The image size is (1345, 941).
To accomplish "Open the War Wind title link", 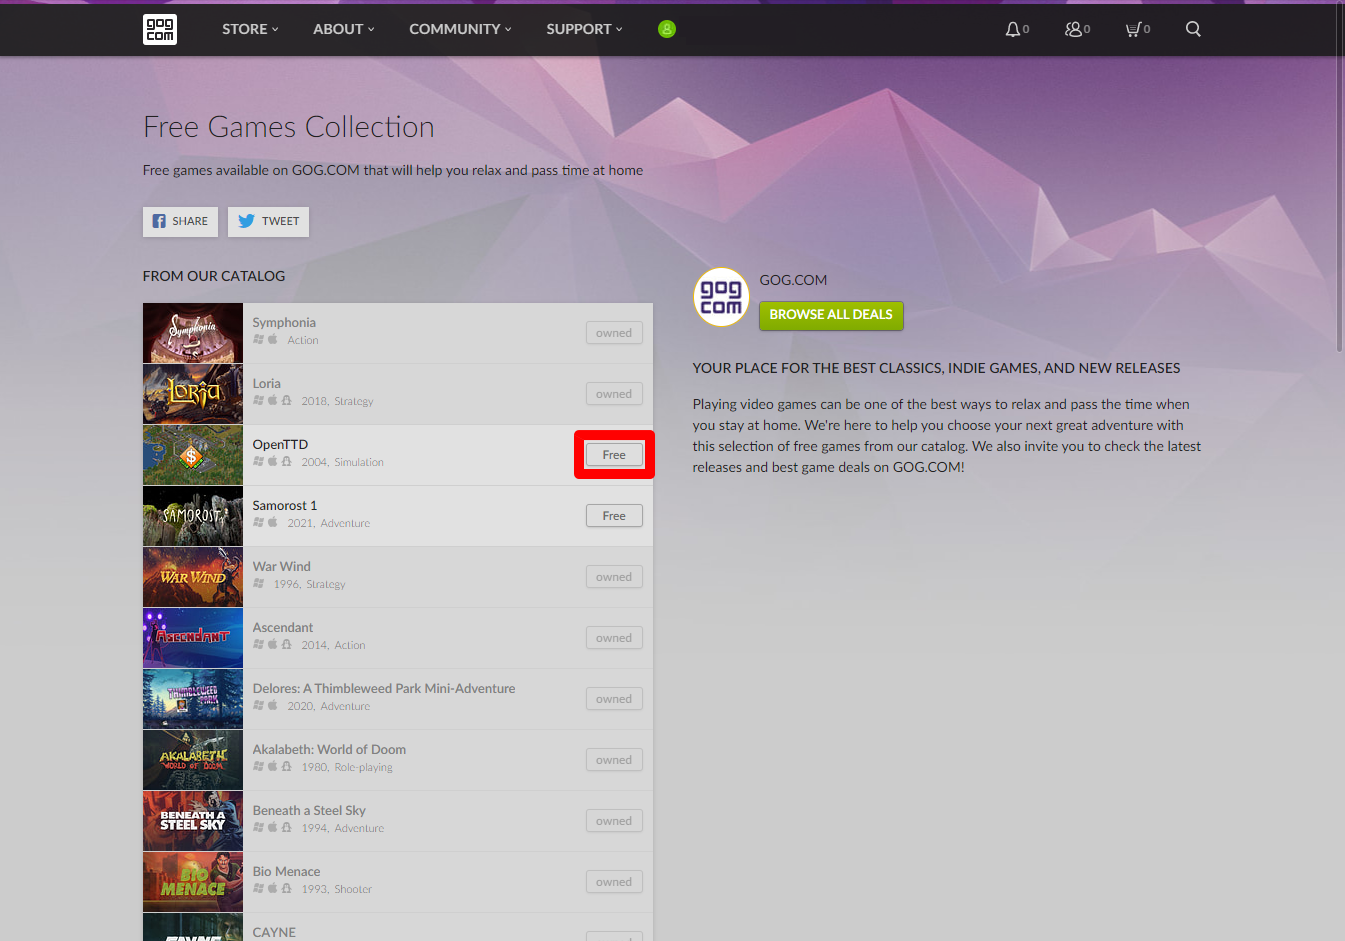I will (x=282, y=566).
